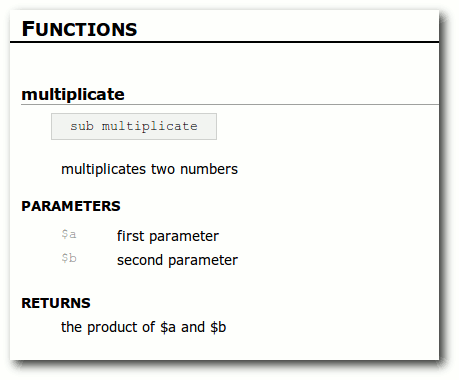Screen dimensions: 459x380
Task: Click the gray rule under the multiplicate heading
Action: (x=230, y=104)
